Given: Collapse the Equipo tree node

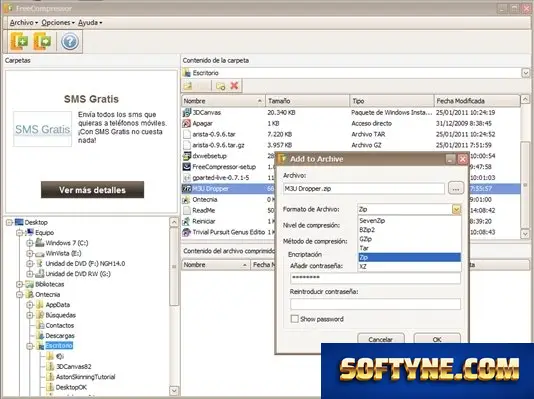Looking at the screenshot, I should coord(20,233).
